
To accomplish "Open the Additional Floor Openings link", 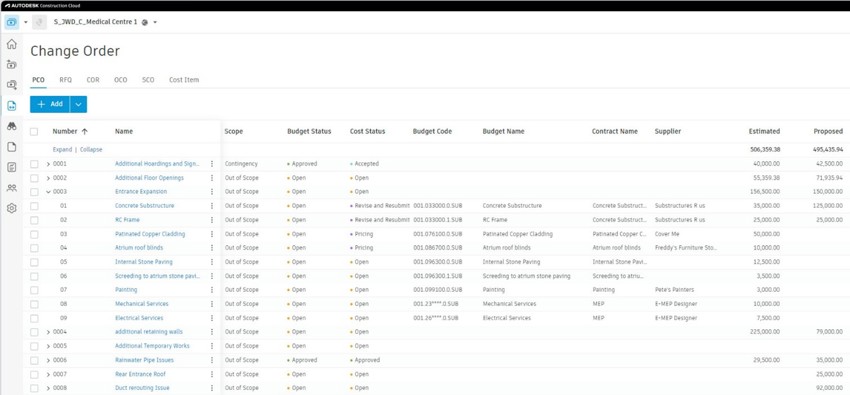I will (x=149, y=178).
